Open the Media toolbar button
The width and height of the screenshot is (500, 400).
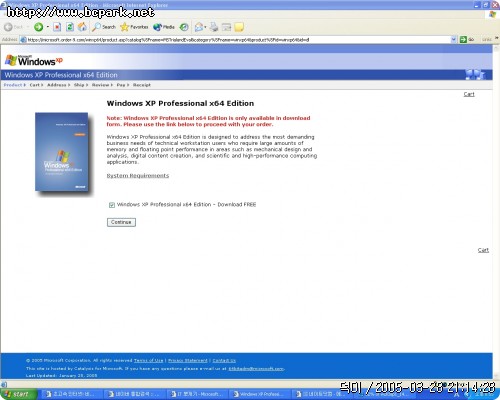tap(164, 27)
